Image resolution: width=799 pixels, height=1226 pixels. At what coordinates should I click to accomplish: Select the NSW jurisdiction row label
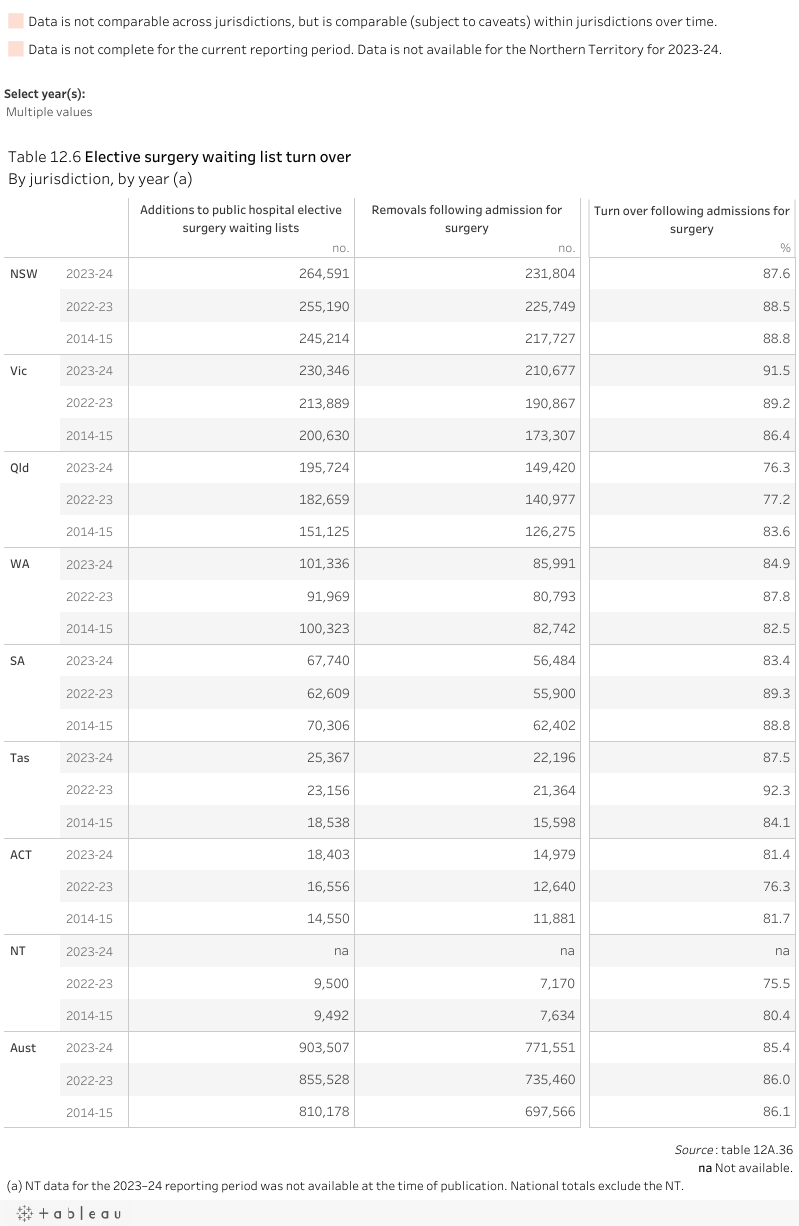coord(23,274)
